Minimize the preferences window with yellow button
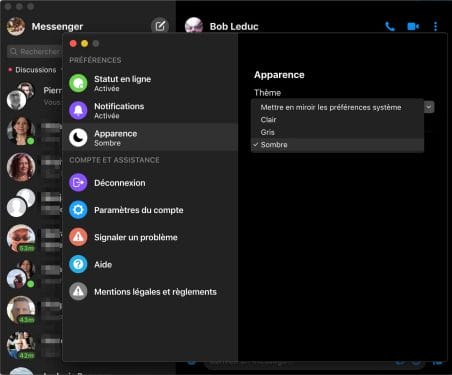The image size is (452, 375). click(x=85, y=43)
